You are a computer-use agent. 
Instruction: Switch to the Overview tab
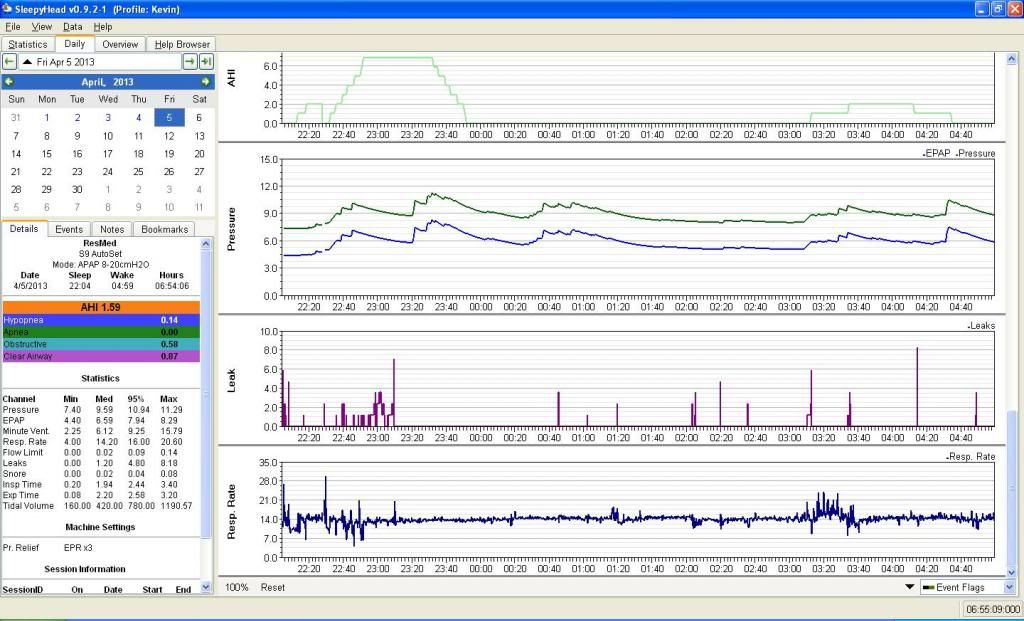120,44
